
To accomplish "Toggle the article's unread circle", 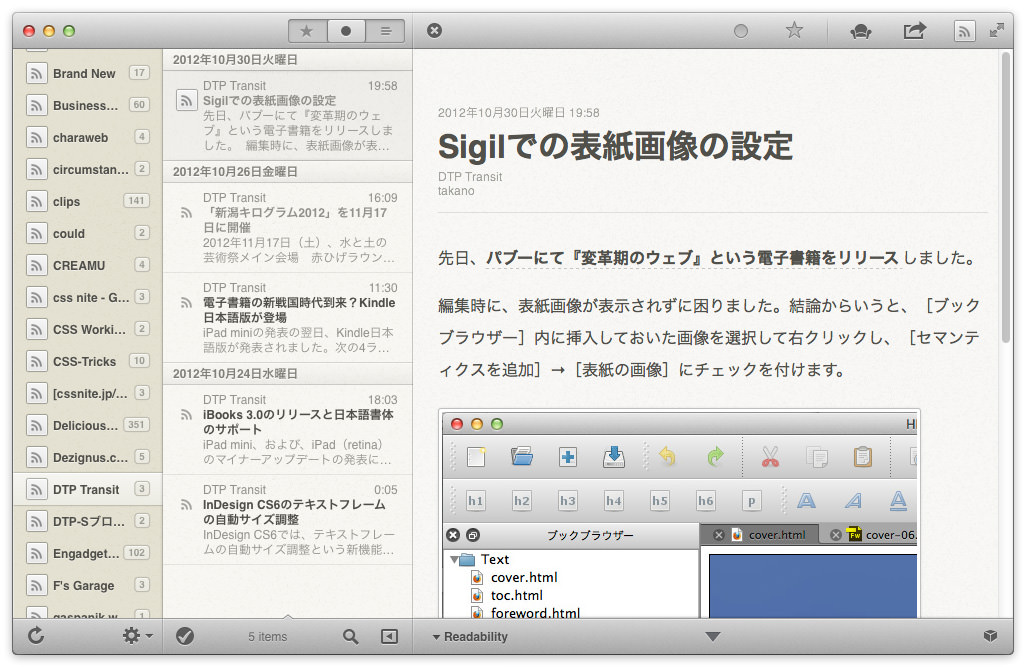I will [741, 31].
